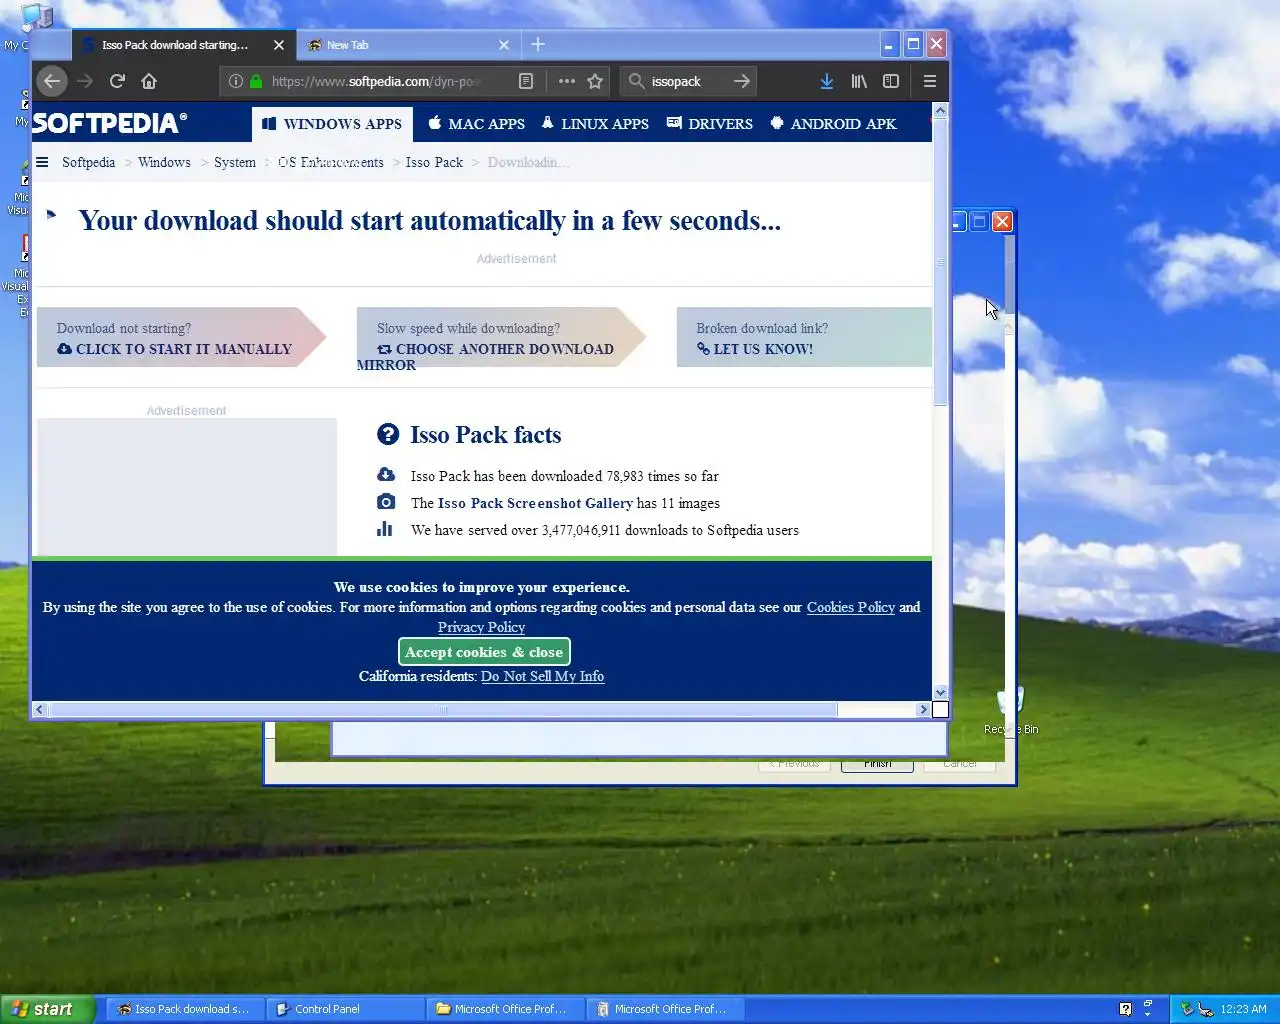Click the Softpedia logo
This screenshot has width=1280, height=1024.
click(x=110, y=123)
